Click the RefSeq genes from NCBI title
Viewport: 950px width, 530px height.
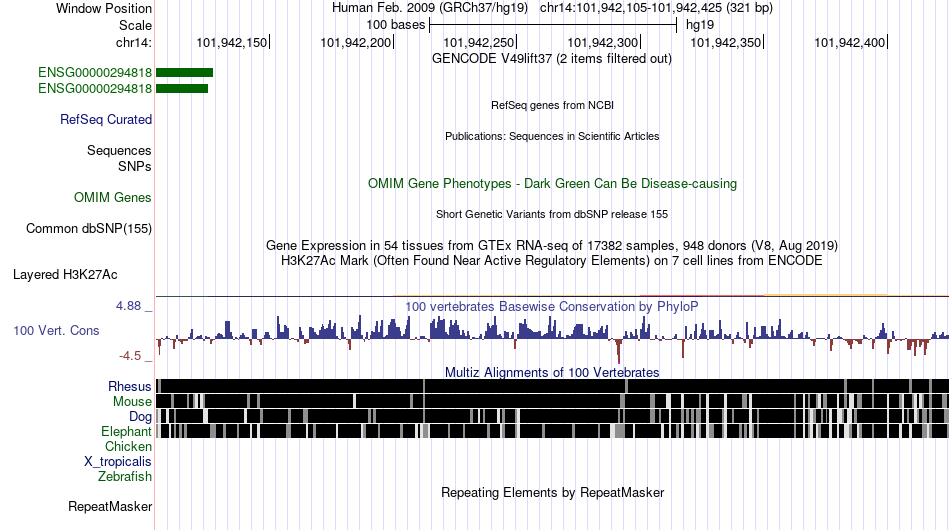[552, 105]
